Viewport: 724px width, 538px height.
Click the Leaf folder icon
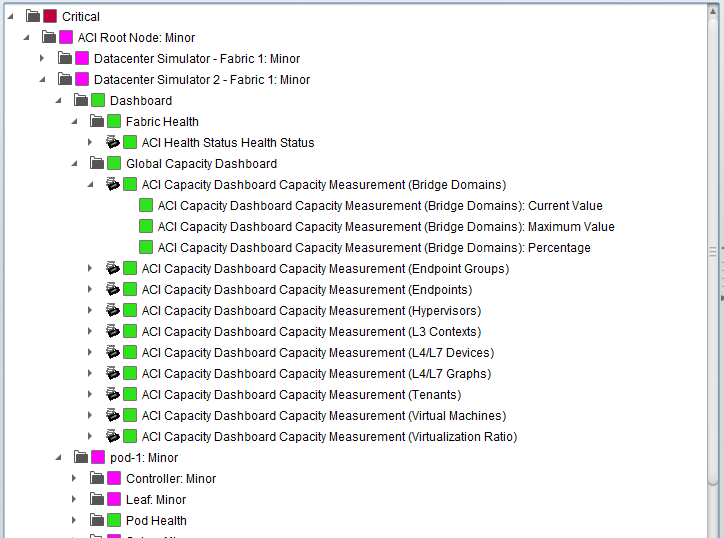(97, 499)
